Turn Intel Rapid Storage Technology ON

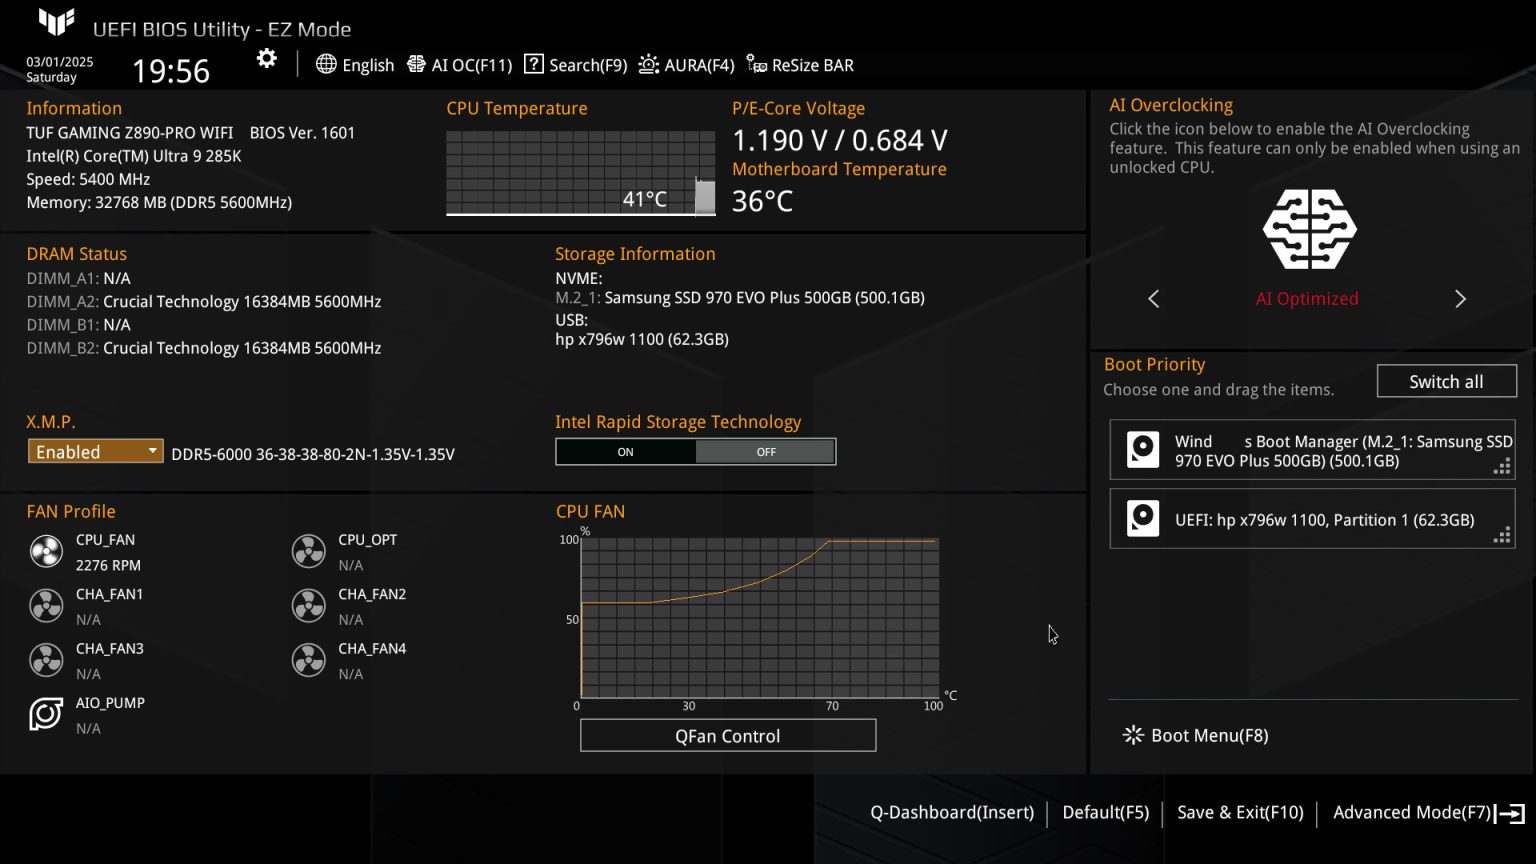coord(626,452)
